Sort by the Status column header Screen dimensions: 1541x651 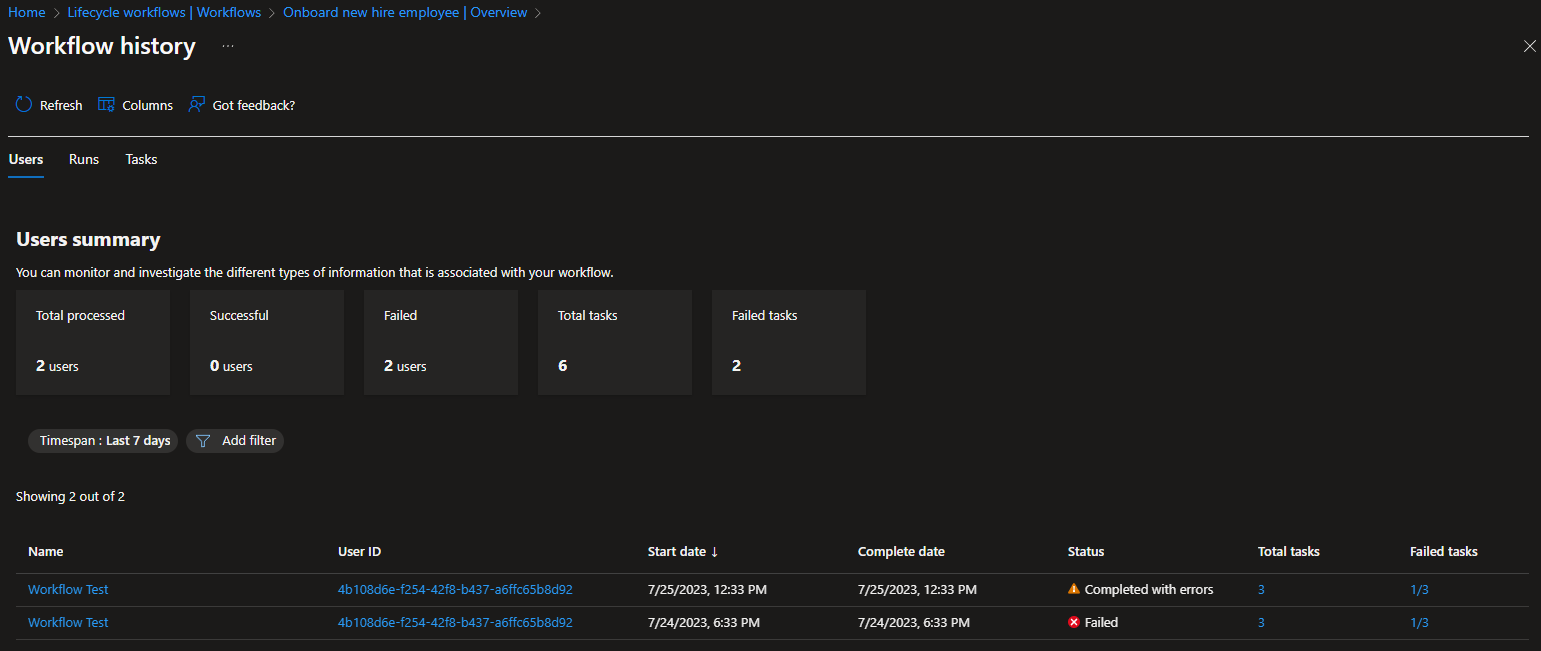(1086, 551)
